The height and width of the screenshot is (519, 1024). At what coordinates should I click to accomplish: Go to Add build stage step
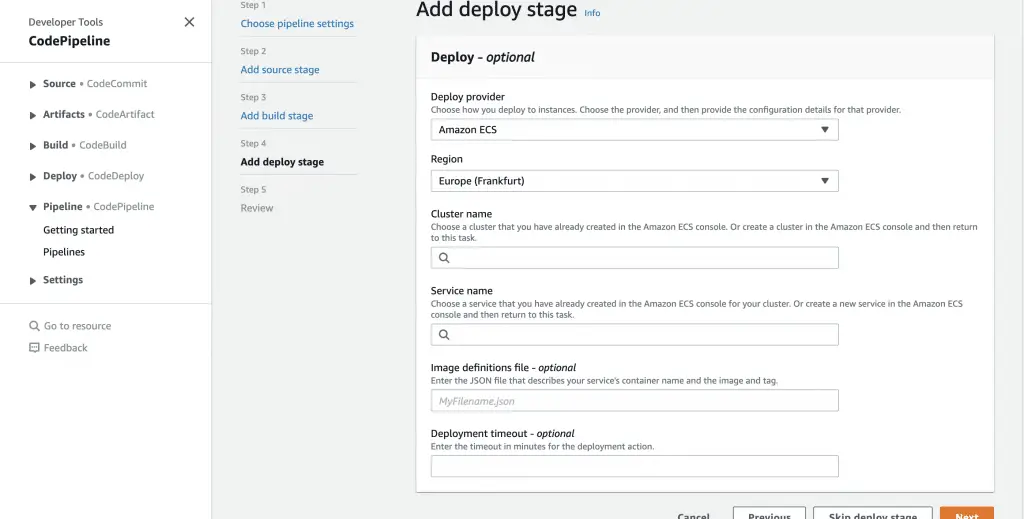tap(276, 116)
